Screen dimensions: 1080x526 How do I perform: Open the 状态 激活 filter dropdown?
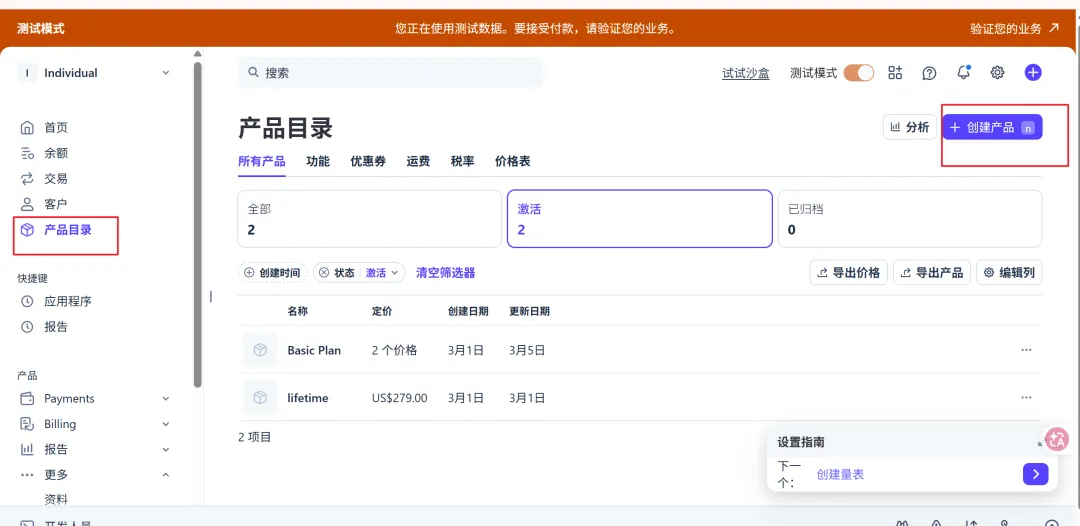coord(382,273)
